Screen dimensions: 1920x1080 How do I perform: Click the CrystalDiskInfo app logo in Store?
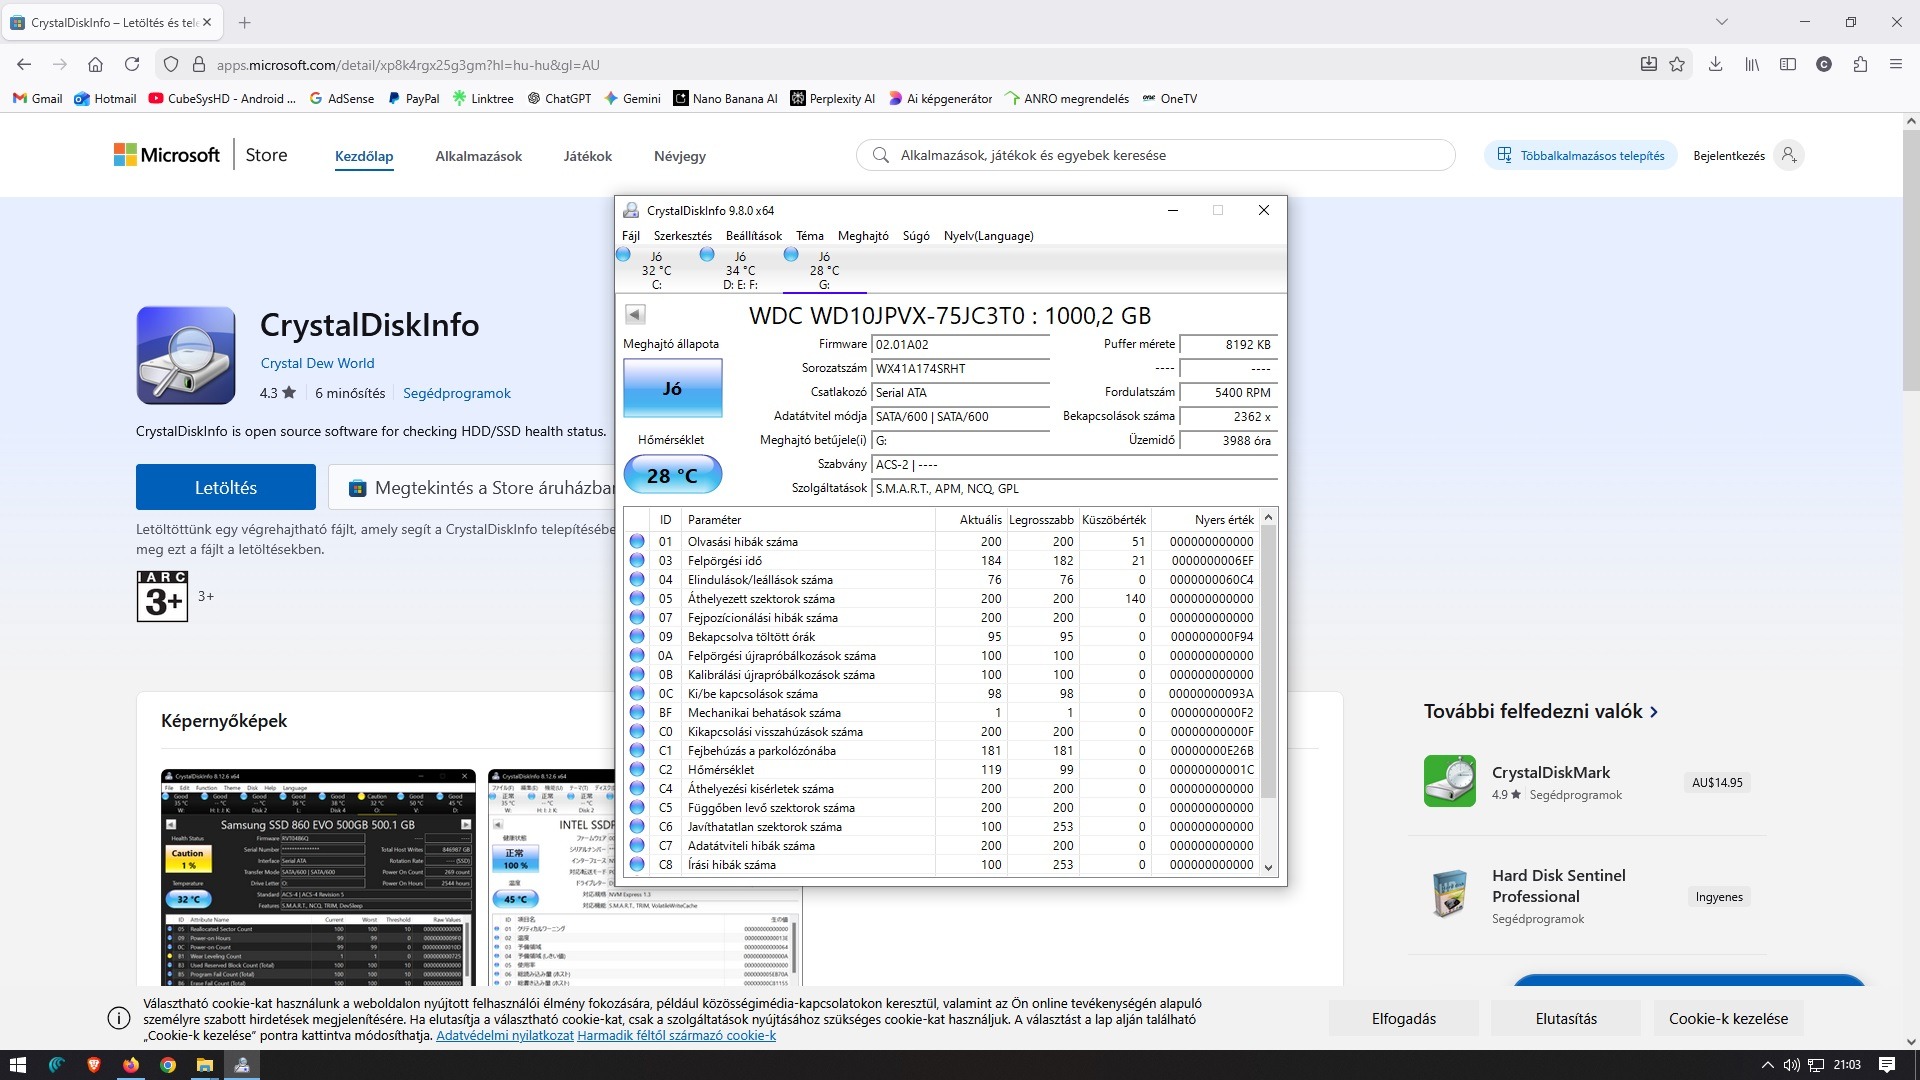(x=186, y=355)
